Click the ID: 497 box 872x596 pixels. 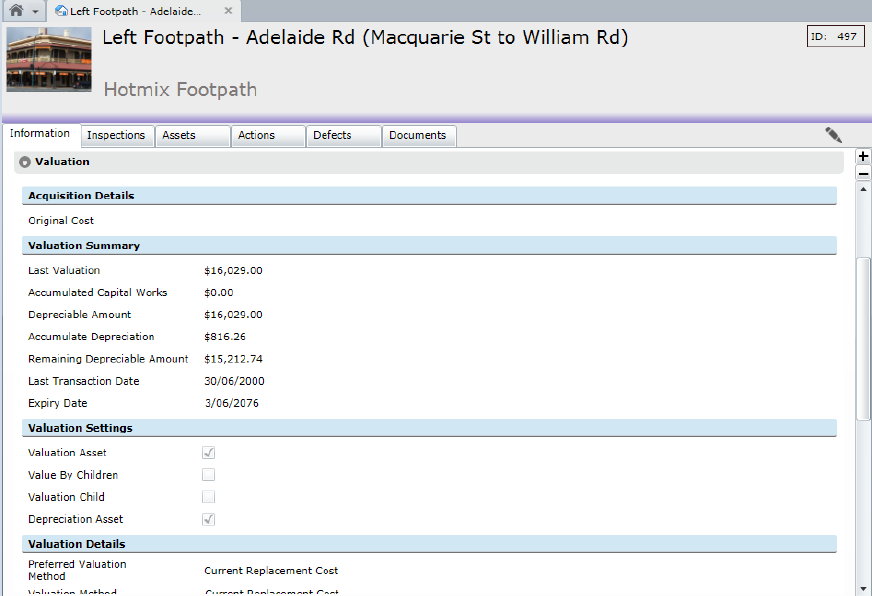point(835,37)
